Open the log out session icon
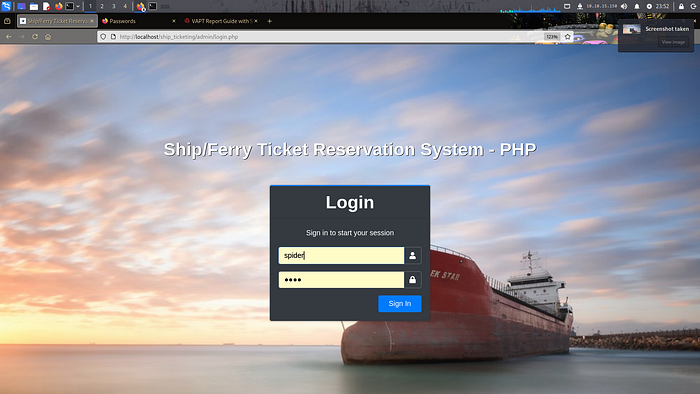 coord(693,6)
